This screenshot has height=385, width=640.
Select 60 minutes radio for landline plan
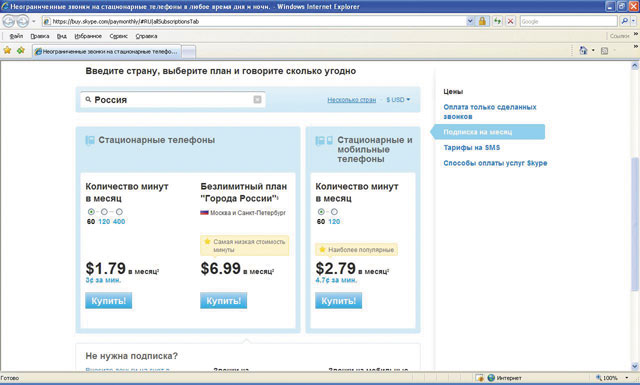coord(91,211)
